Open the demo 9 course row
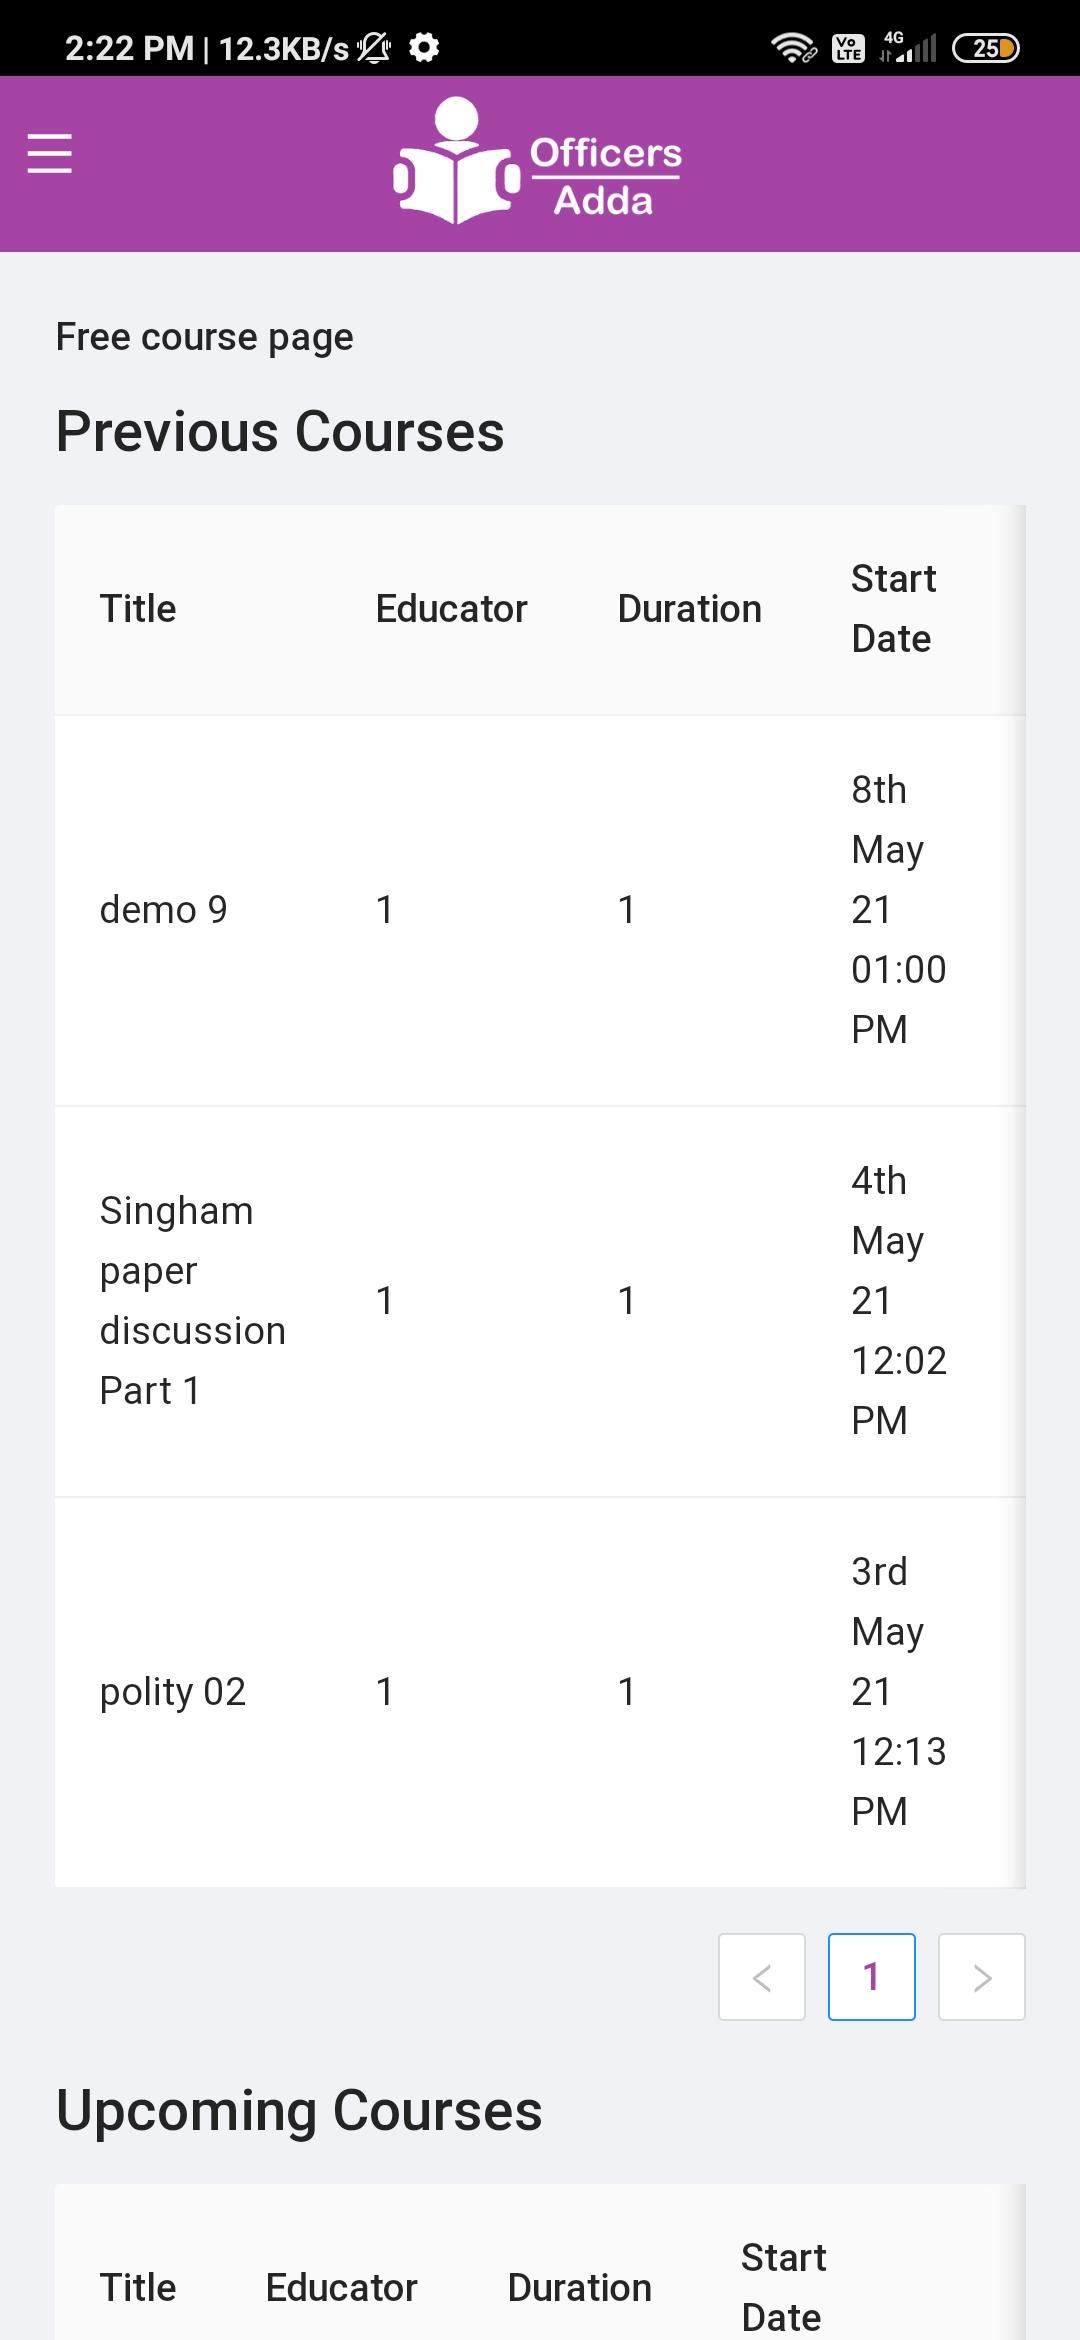Image resolution: width=1080 pixels, height=2340 pixels. click(x=164, y=910)
